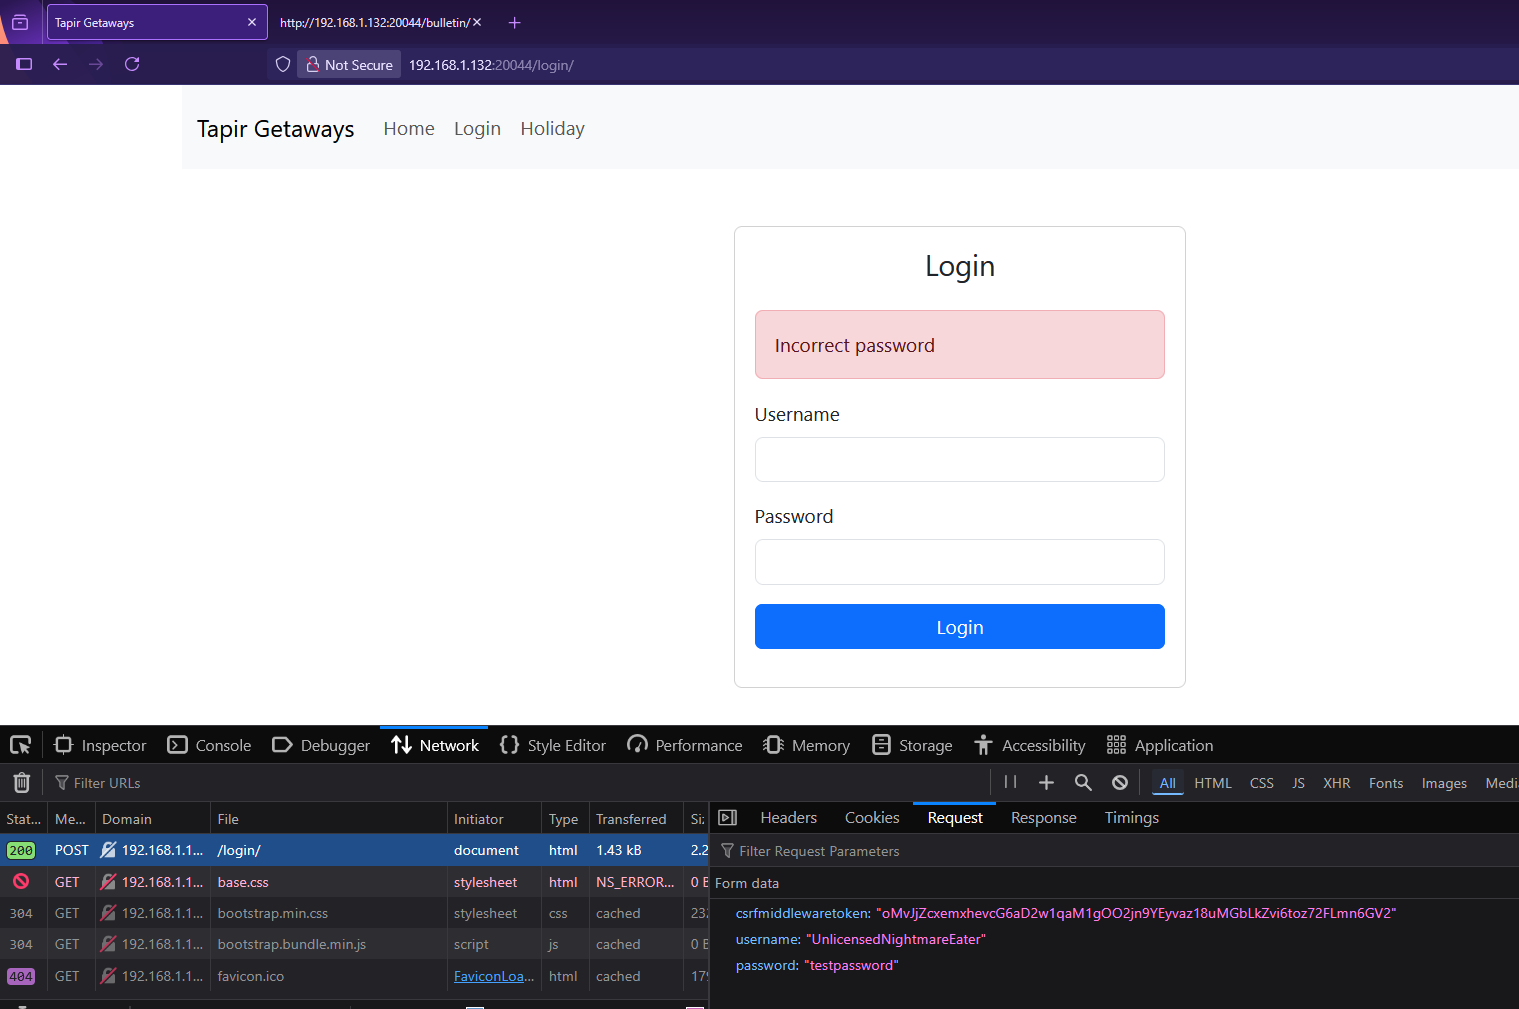Pause network recording

pyautogui.click(x=1010, y=783)
